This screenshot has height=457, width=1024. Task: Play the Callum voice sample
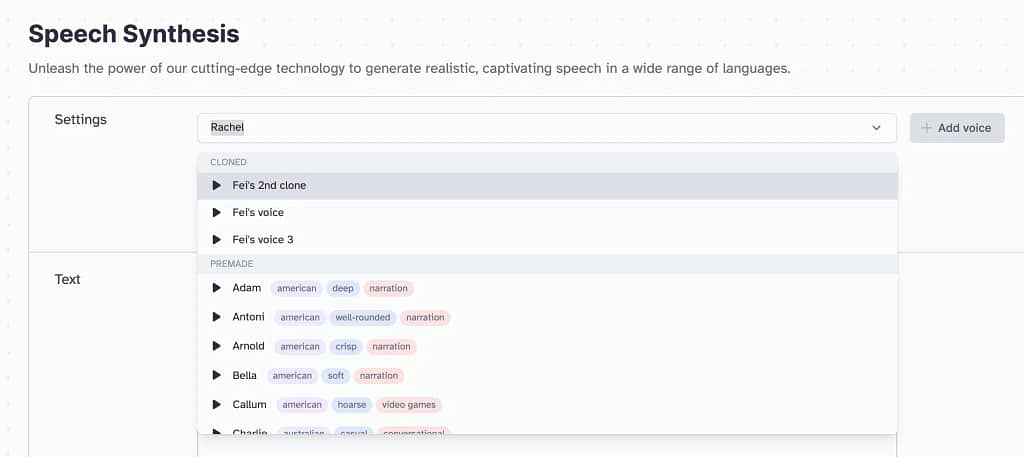coord(216,404)
